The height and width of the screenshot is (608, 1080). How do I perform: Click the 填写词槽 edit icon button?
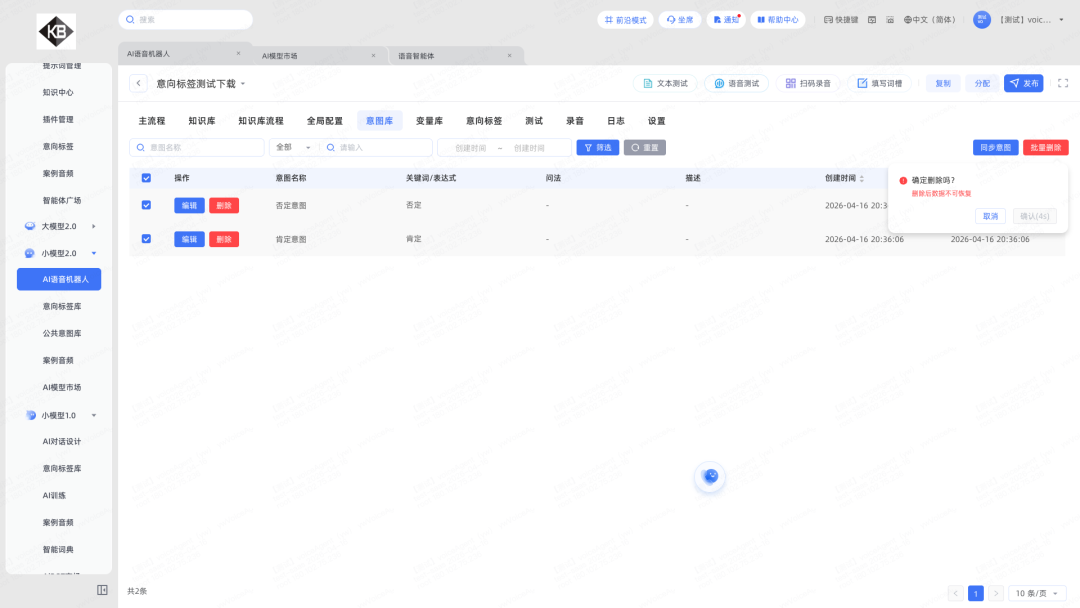click(879, 84)
